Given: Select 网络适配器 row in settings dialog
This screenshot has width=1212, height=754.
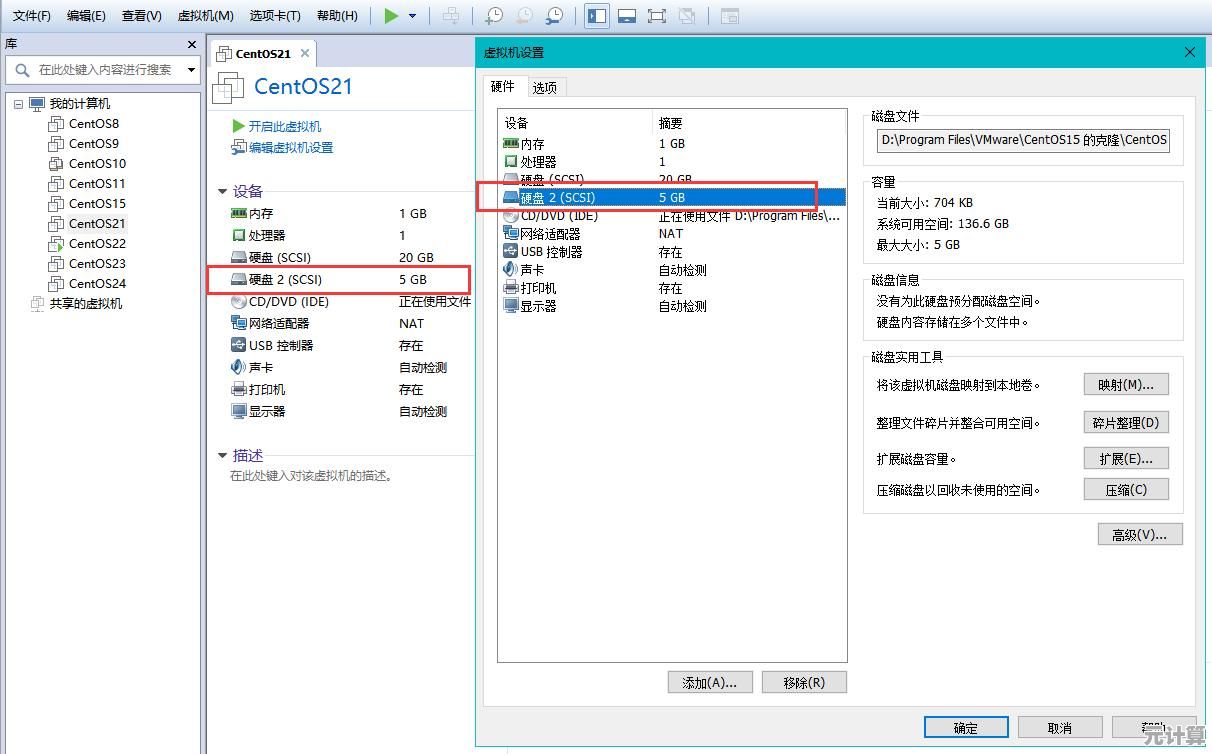Looking at the screenshot, I should pyautogui.click(x=672, y=234).
